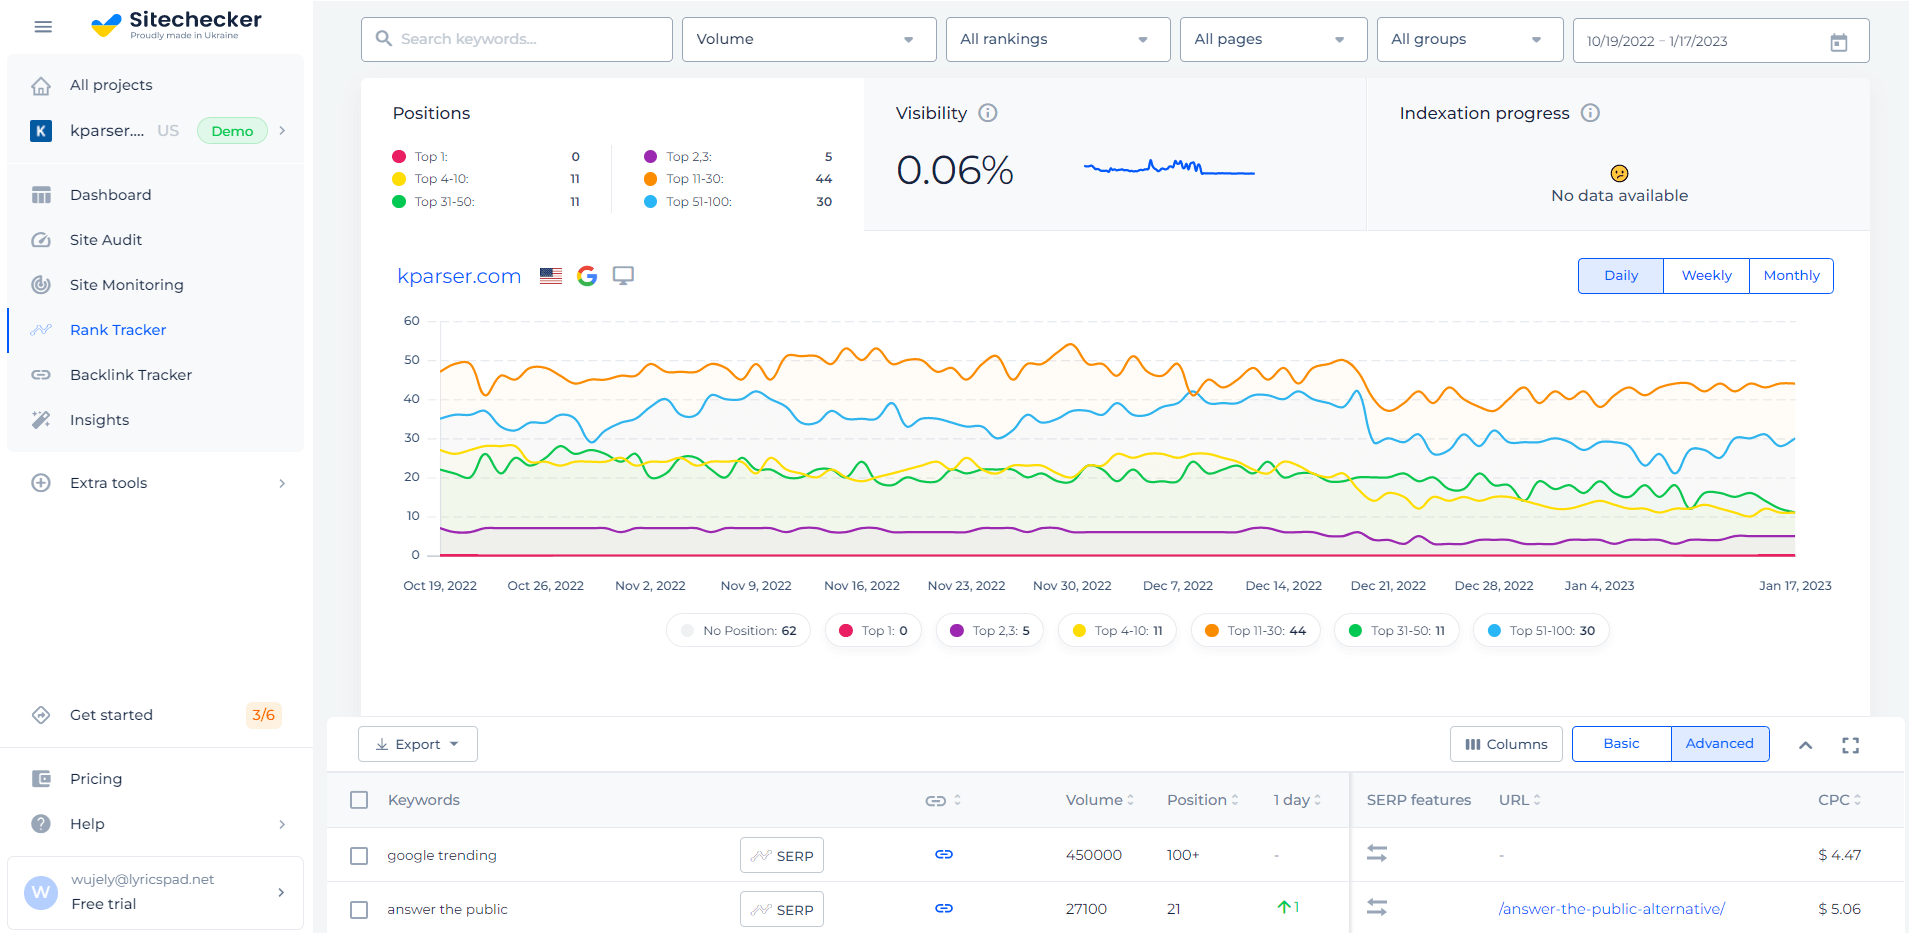The height and width of the screenshot is (933, 1909).
Task: Click link icon in answer the public row
Action: [944, 909]
